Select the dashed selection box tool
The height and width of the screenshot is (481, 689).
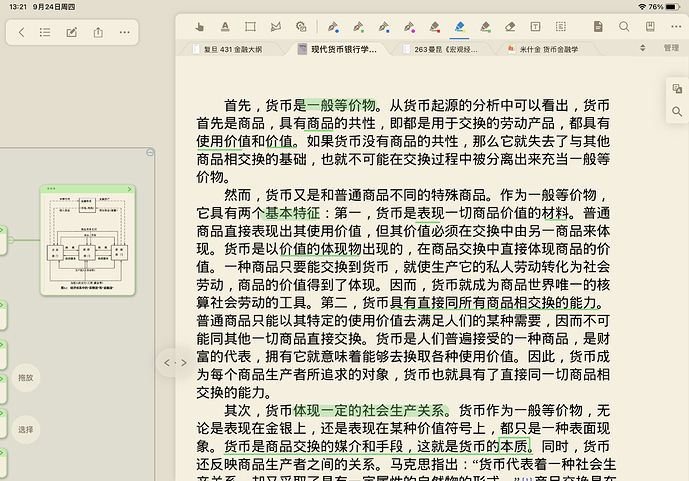point(561,27)
